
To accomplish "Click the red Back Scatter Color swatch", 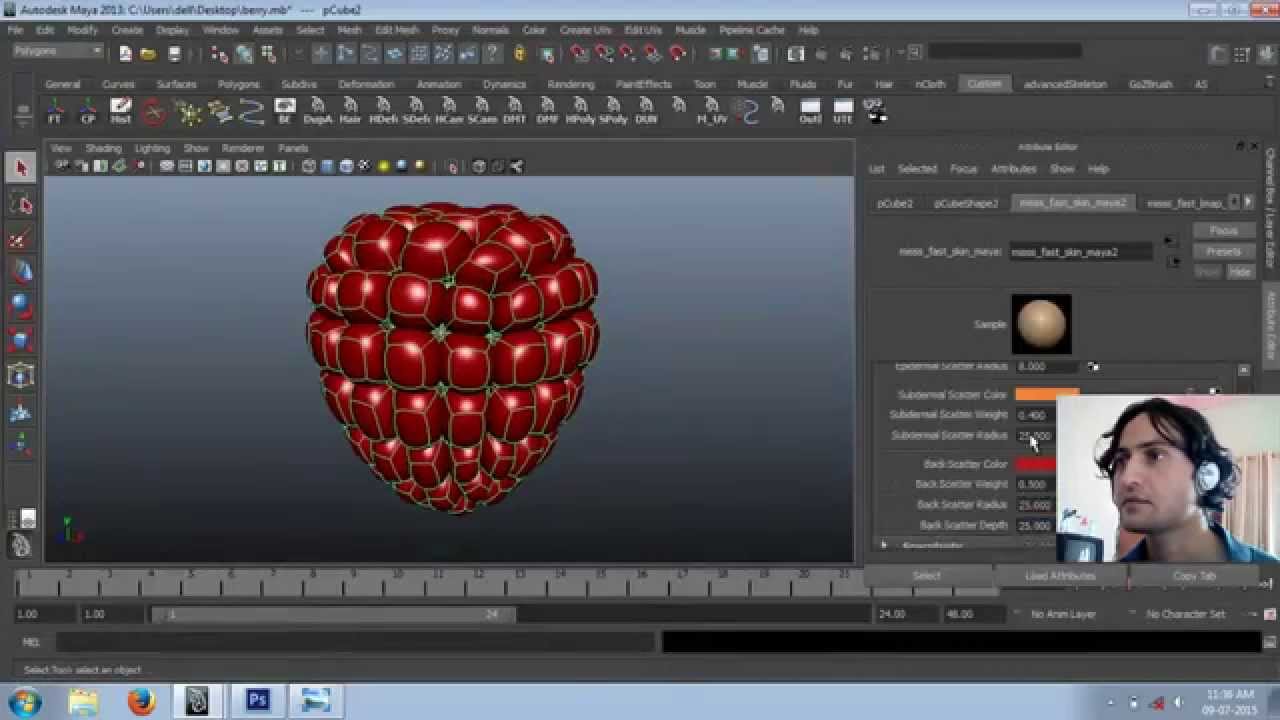I will click(1036, 464).
